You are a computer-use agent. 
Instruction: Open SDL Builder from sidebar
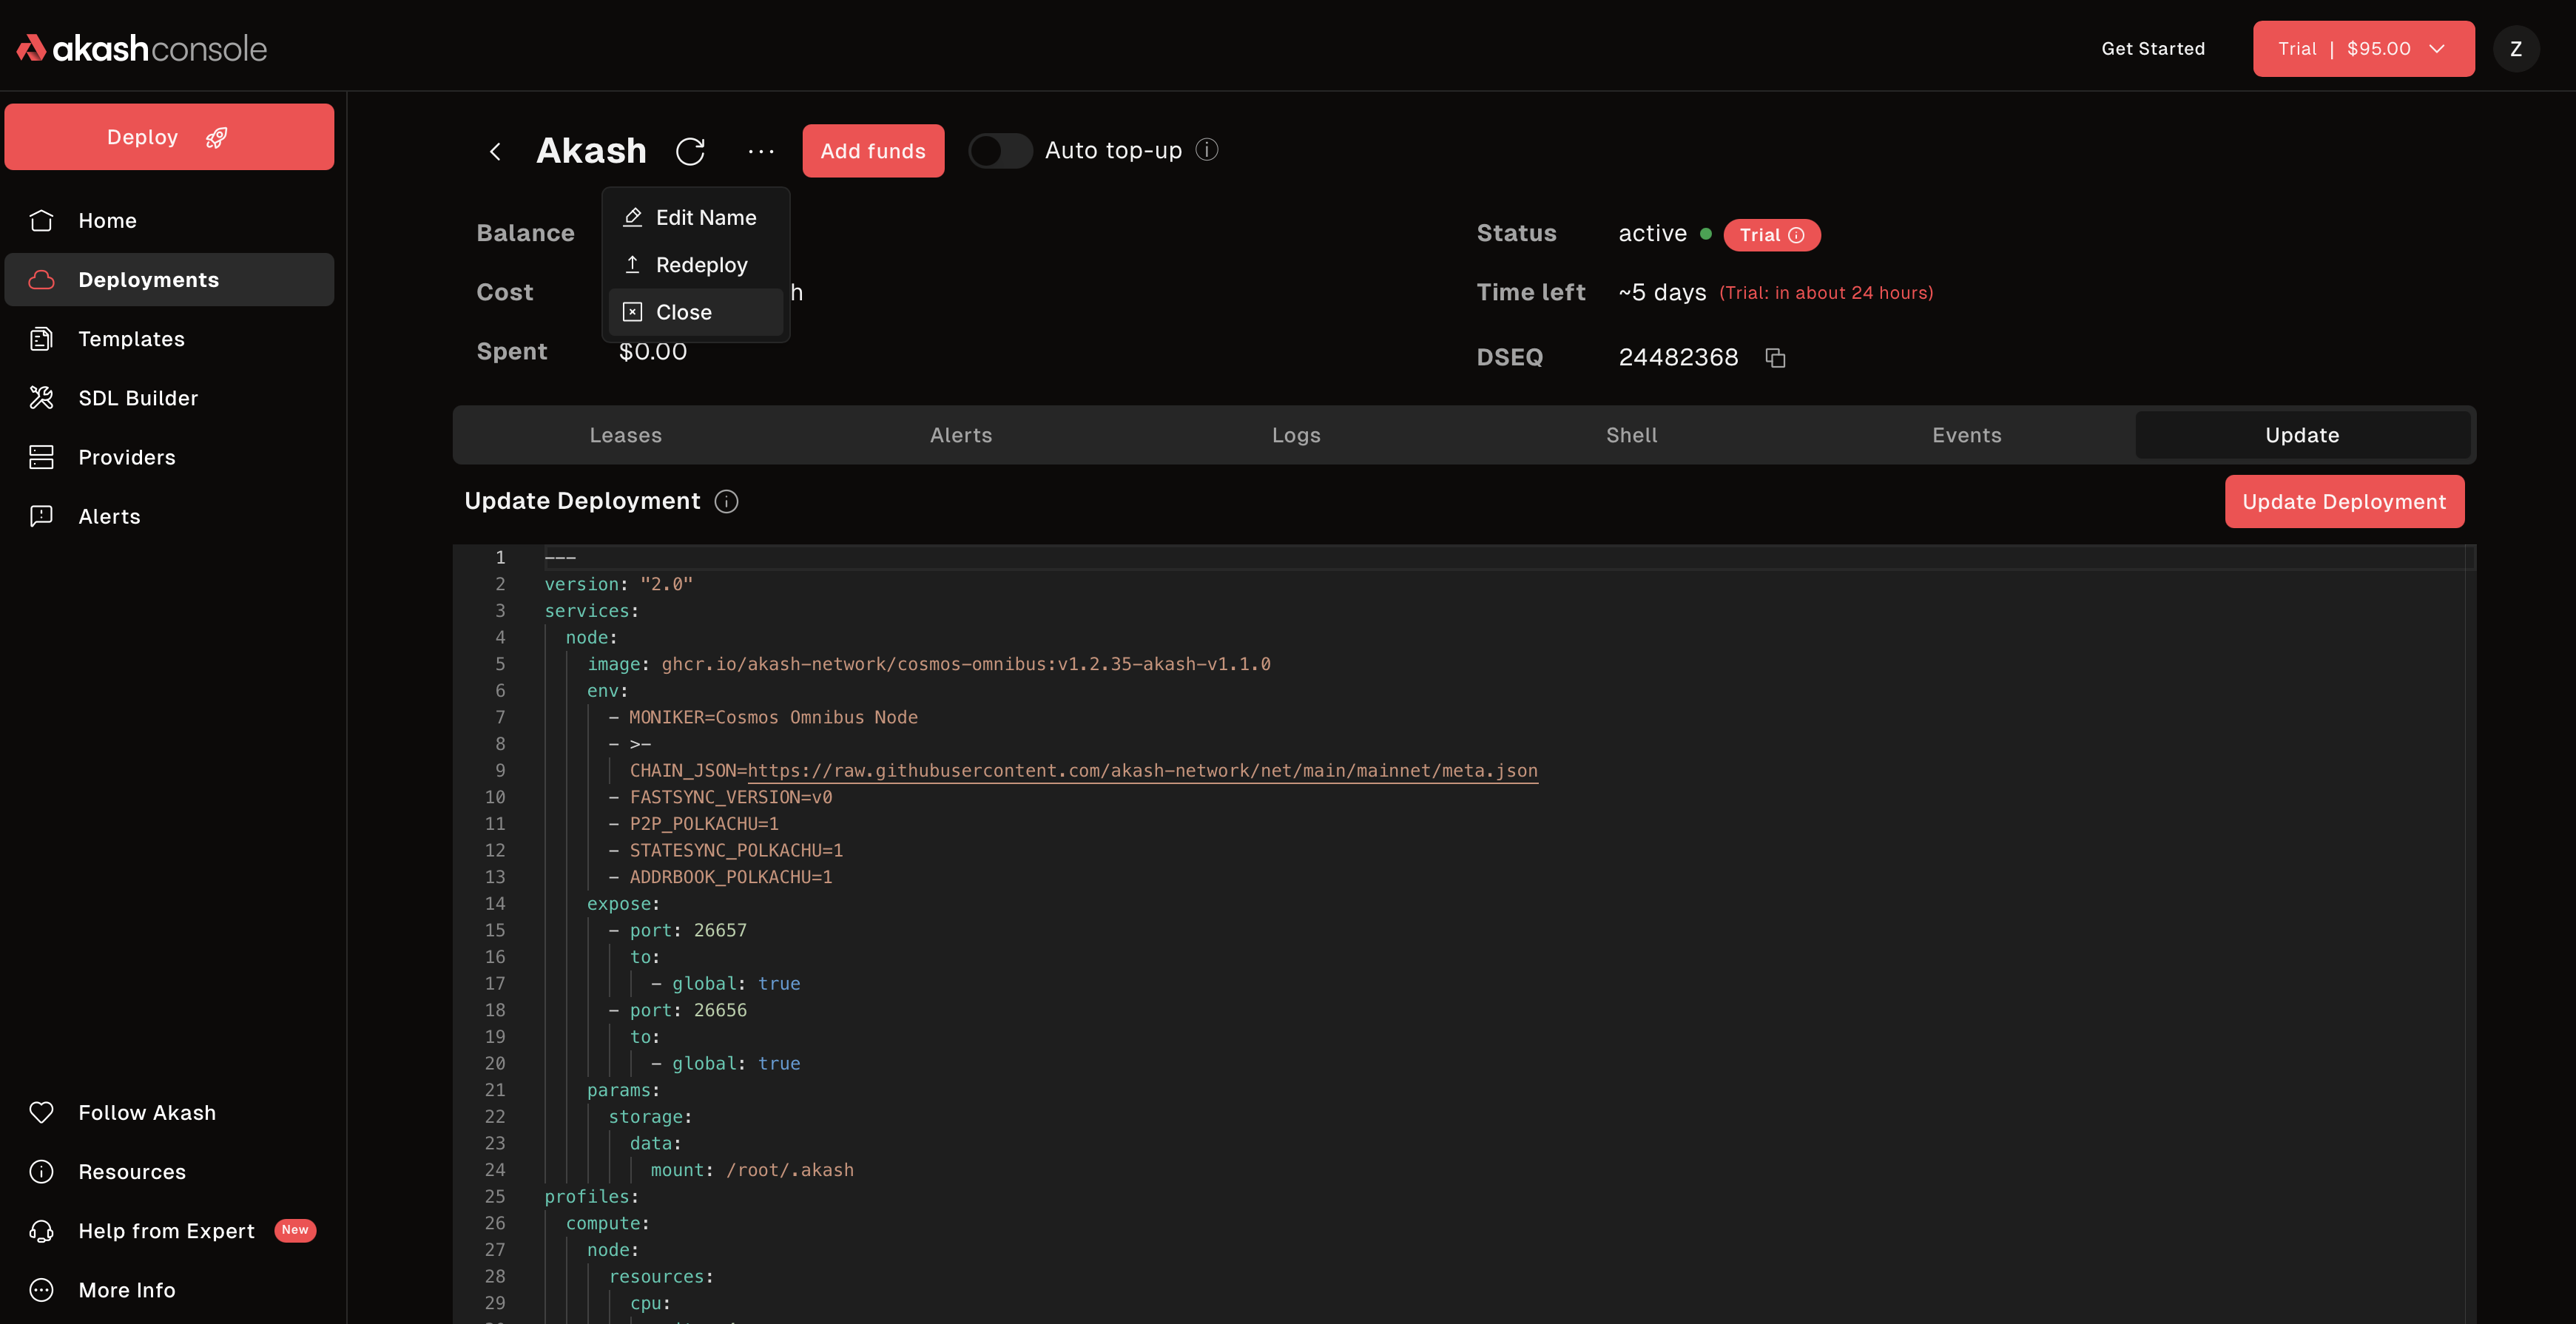(138, 398)
